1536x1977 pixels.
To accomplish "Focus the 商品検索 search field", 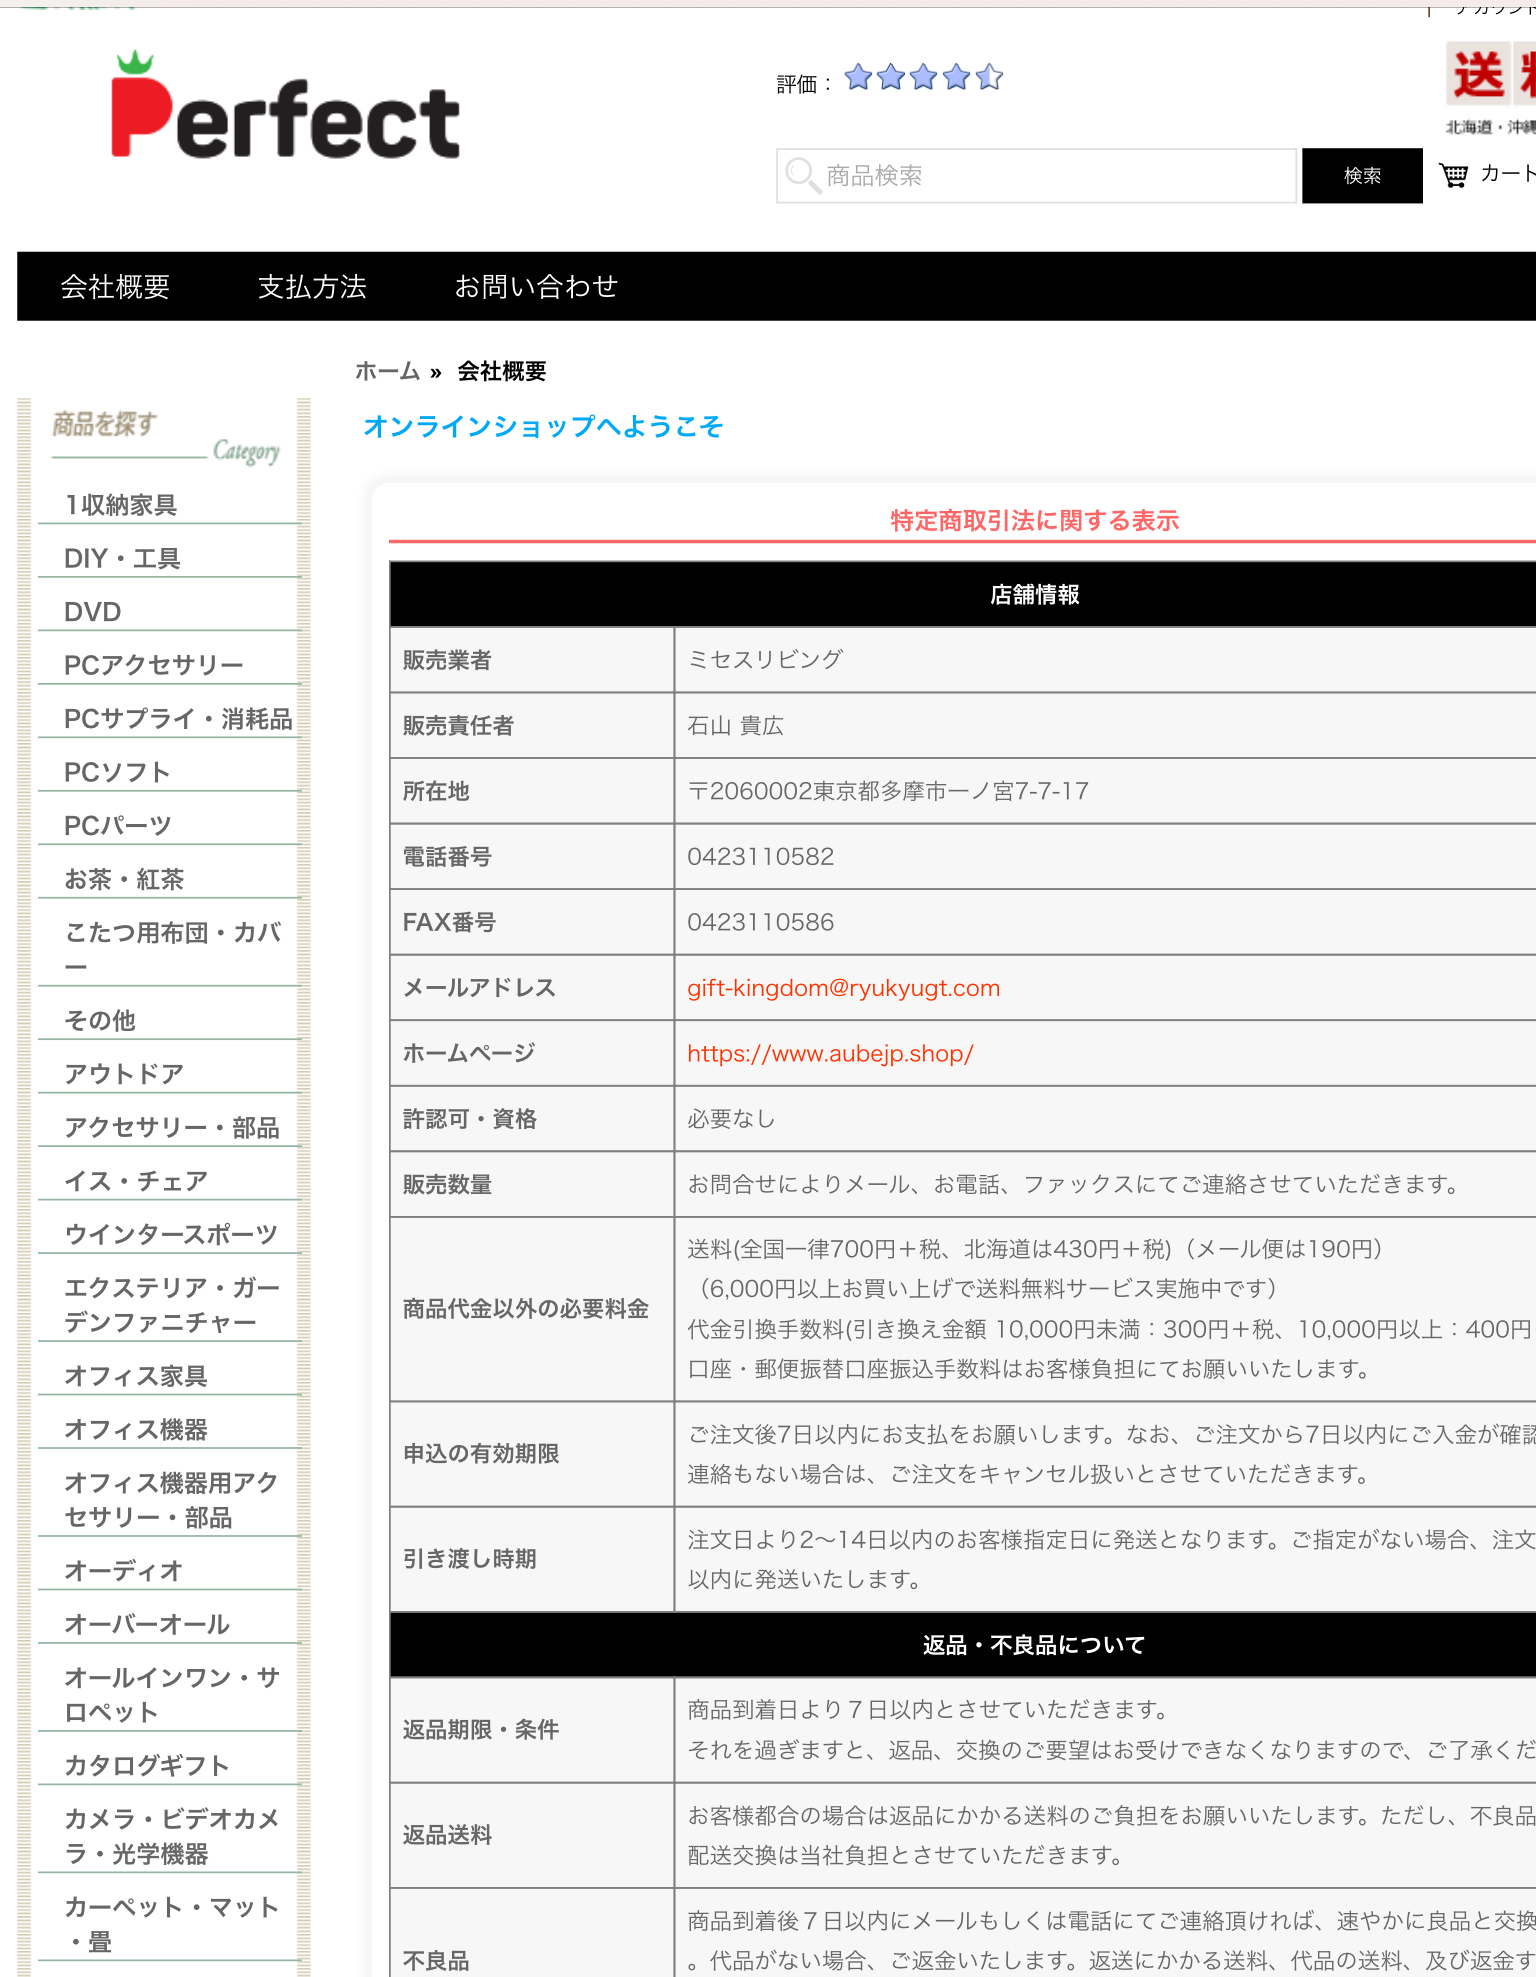I will tap(1036, 176).
